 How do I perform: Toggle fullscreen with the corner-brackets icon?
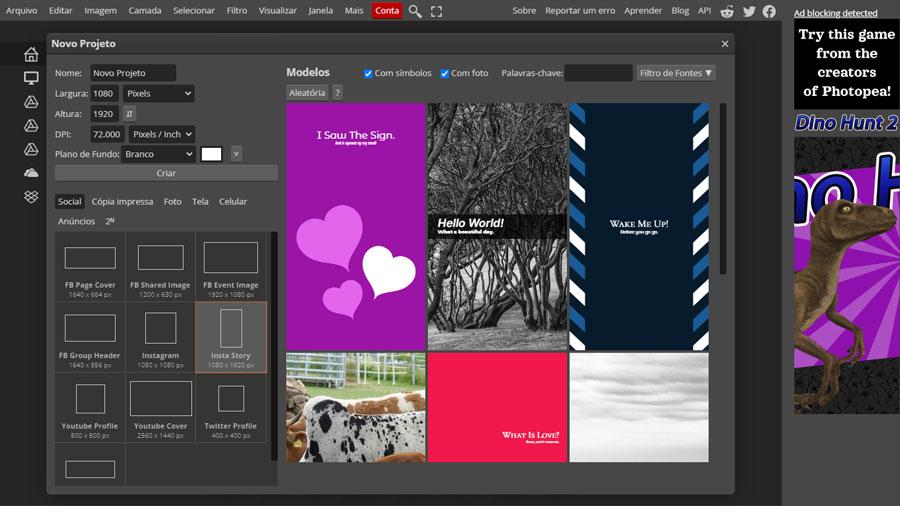pos(436,11)
